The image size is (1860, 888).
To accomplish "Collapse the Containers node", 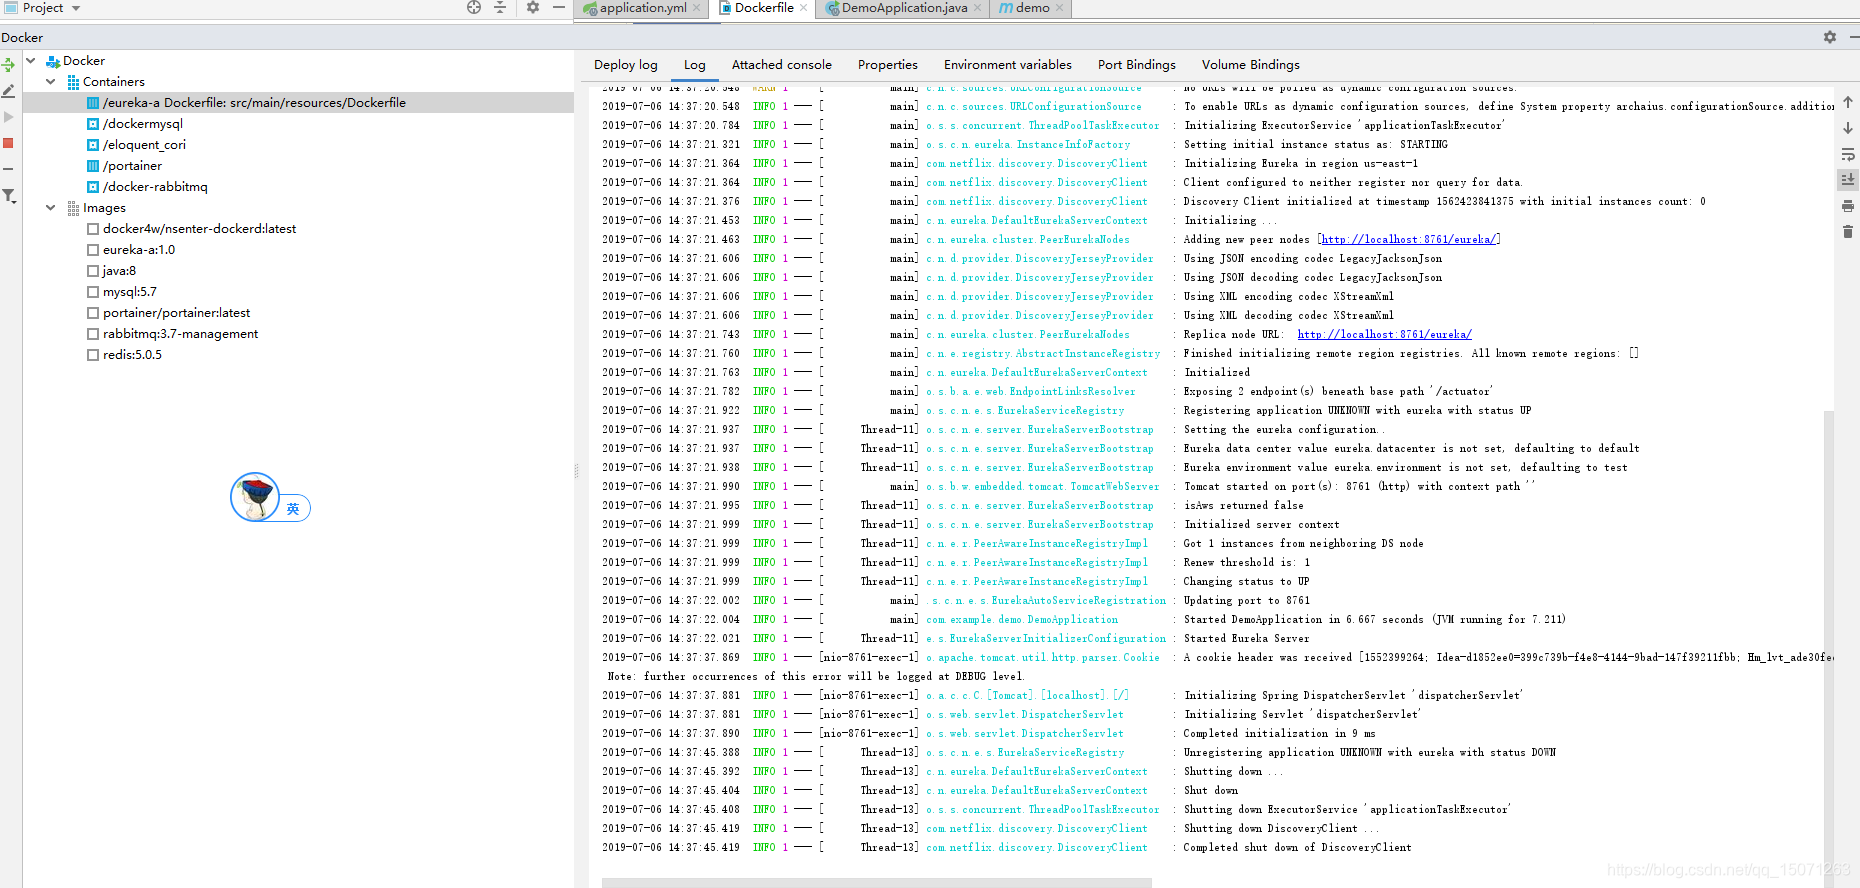I will coord(51,81).
